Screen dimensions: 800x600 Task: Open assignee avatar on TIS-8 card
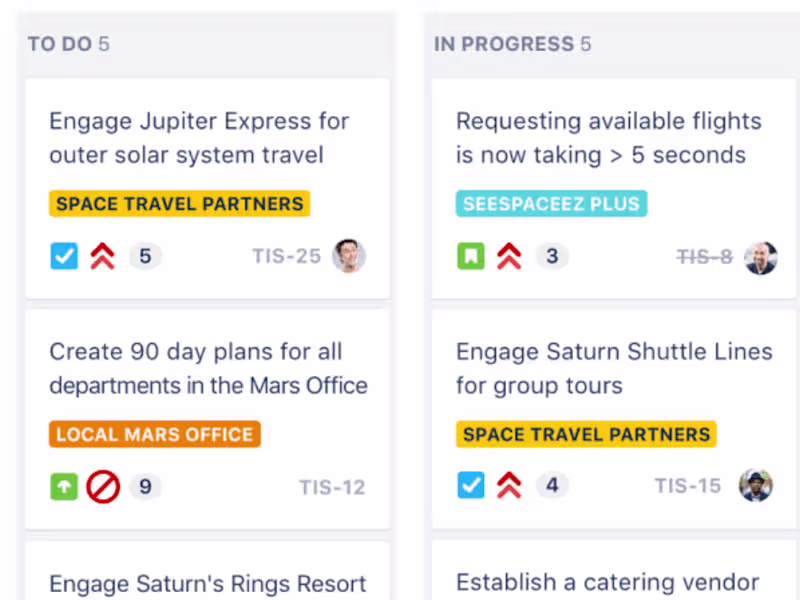(x=760, y=257)
